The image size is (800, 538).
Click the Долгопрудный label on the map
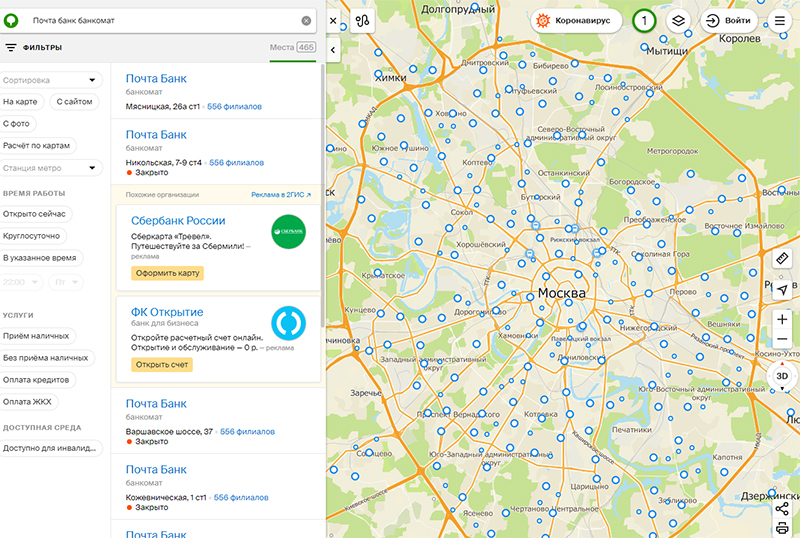(458, 9)
